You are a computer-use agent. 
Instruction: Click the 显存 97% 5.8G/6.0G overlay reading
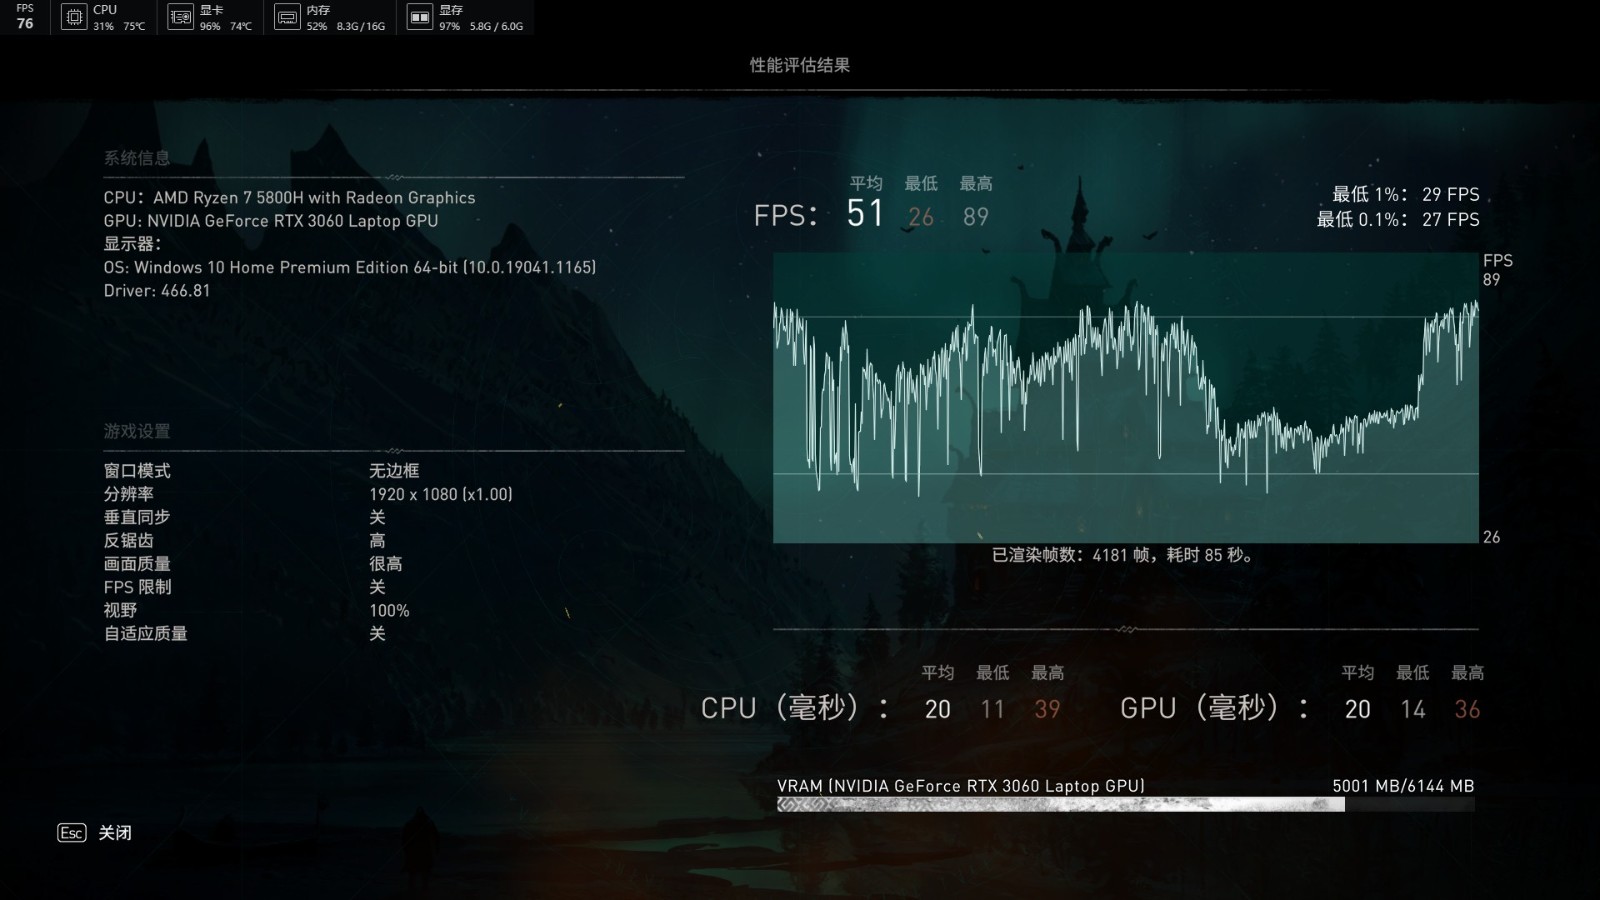pyautogui.click(x=481, y=18)
